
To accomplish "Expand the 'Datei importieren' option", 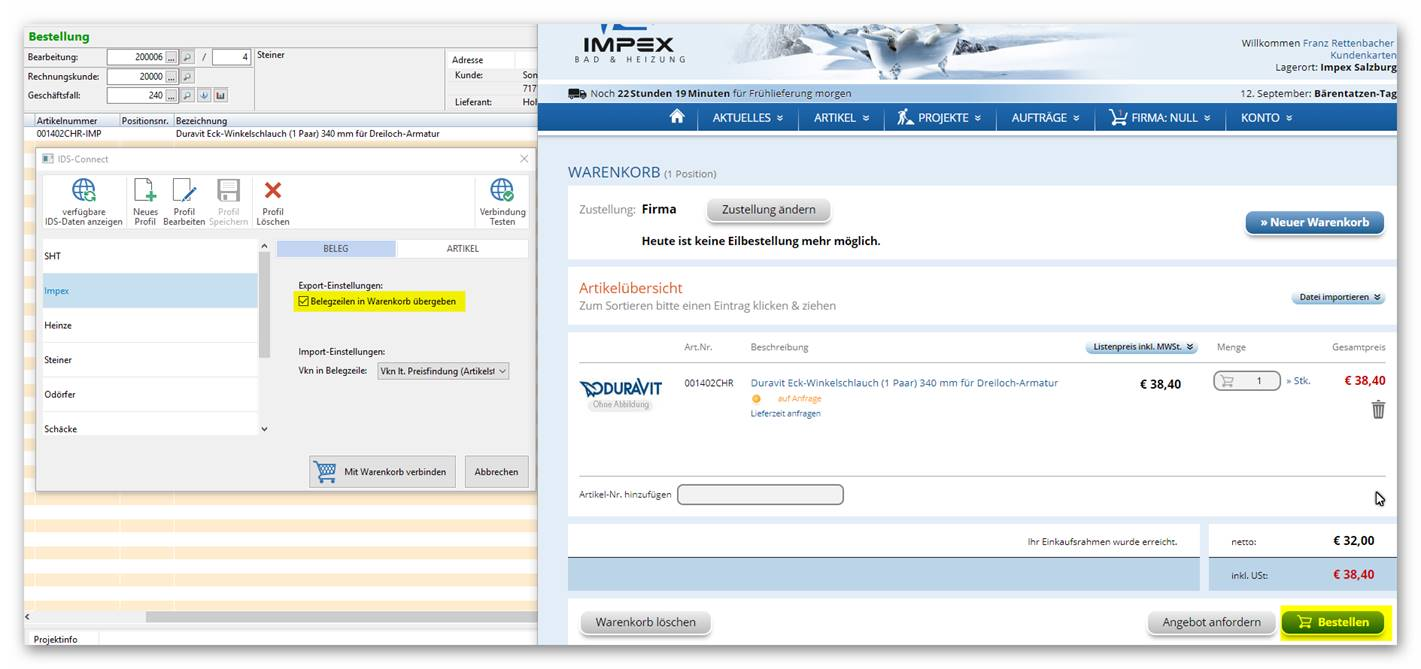I will point(1339,297).
